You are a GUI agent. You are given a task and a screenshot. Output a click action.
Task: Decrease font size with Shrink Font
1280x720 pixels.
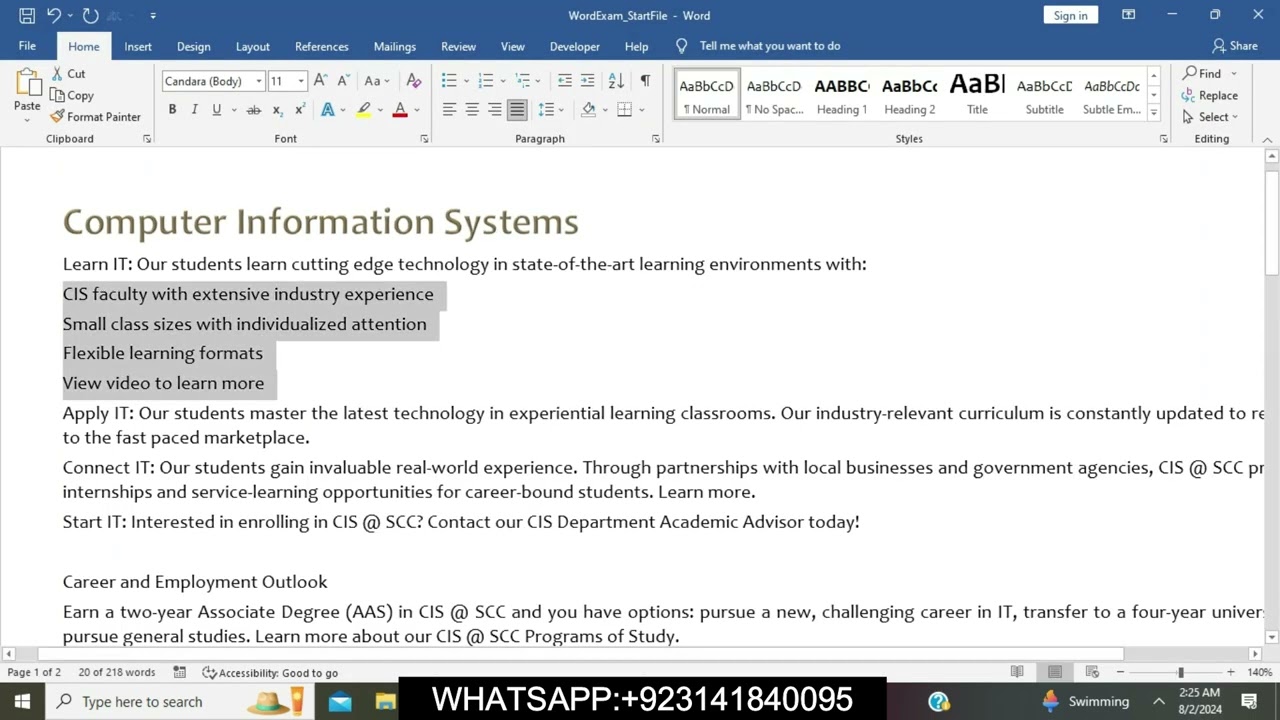343,81
